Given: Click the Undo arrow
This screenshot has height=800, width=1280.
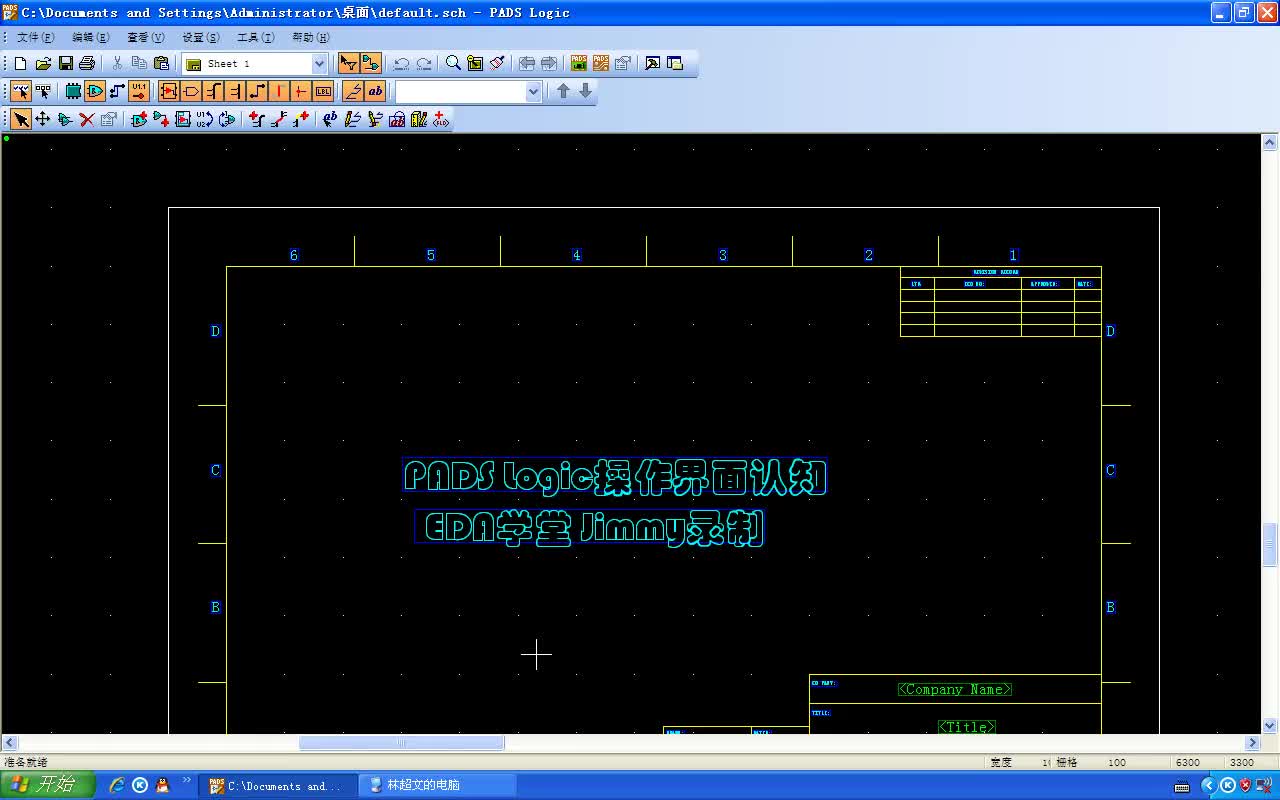Looking at the screenshot, I should point(401,63).
